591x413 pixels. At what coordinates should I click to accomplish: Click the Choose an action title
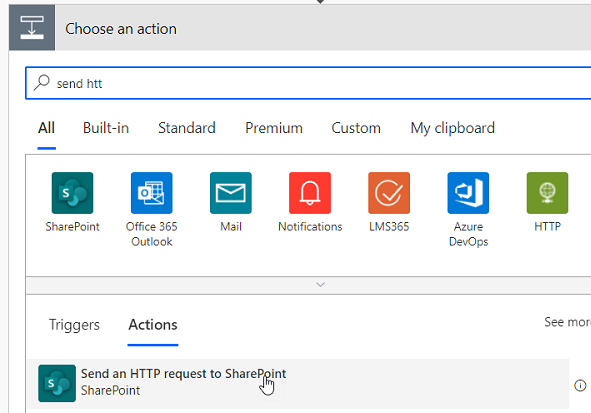point(121,29)
